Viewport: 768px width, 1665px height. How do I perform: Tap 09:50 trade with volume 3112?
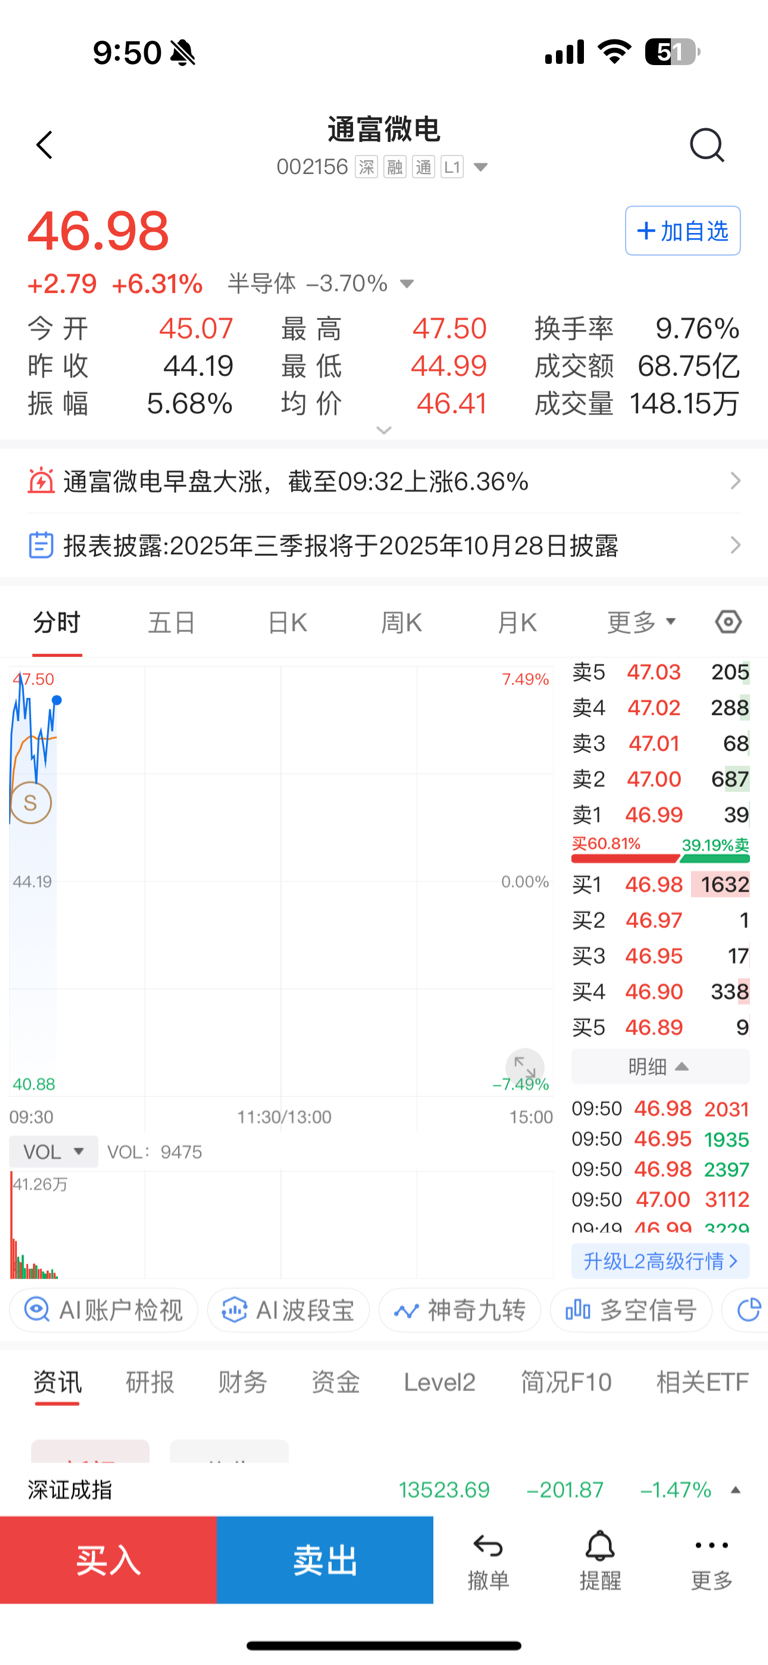click(660, 1199)
